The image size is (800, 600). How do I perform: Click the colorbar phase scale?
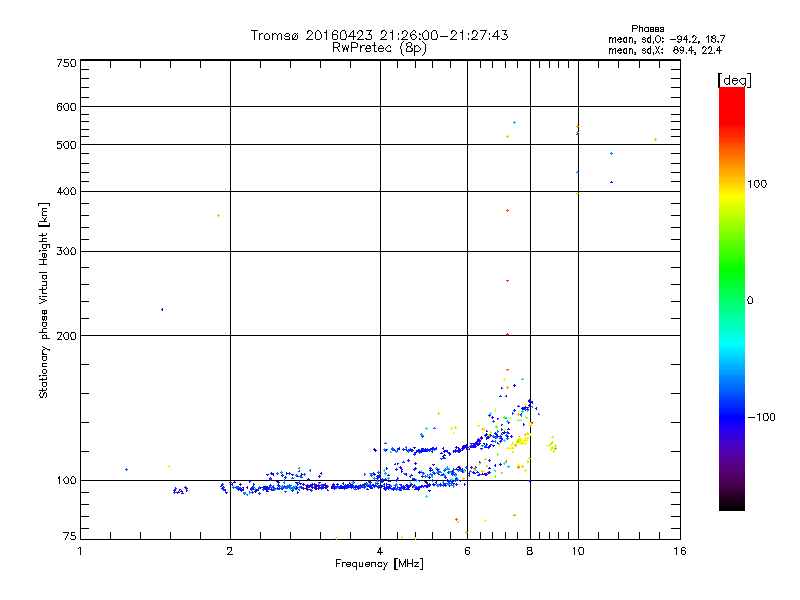[732, 298]
